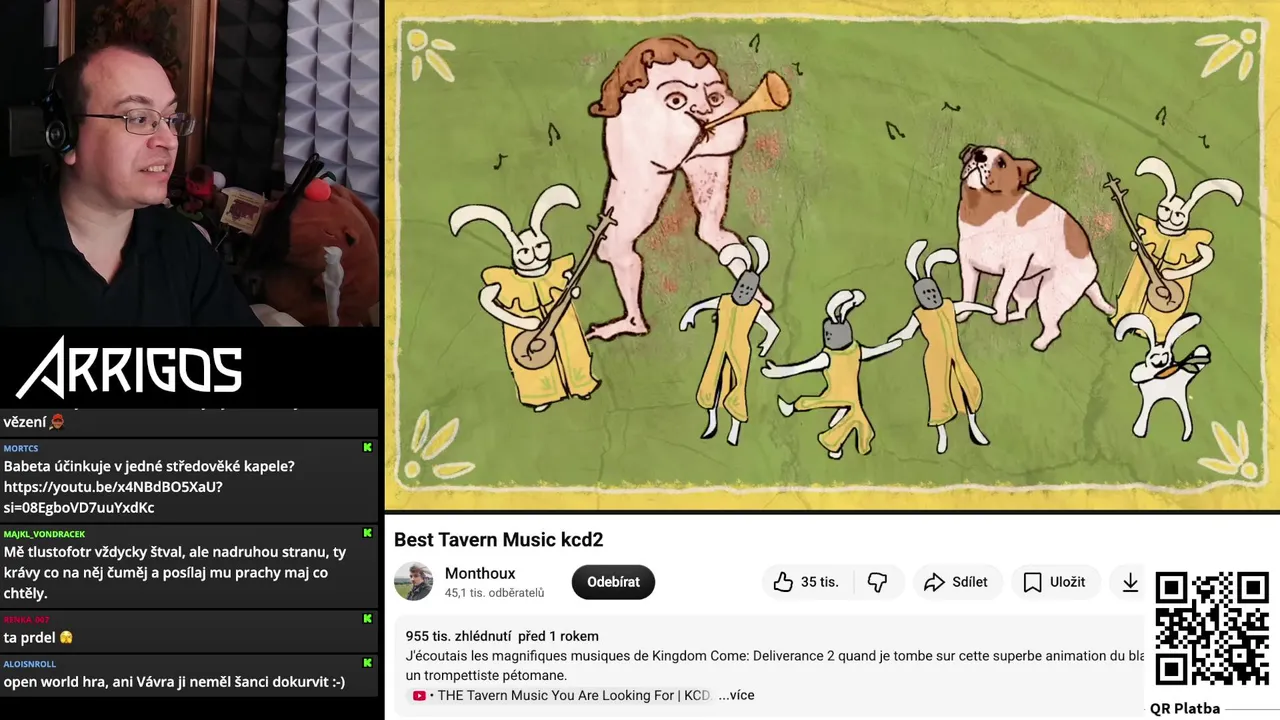Click the emoji after ta prdel
1280x720 pixels.
pos(66,638)
